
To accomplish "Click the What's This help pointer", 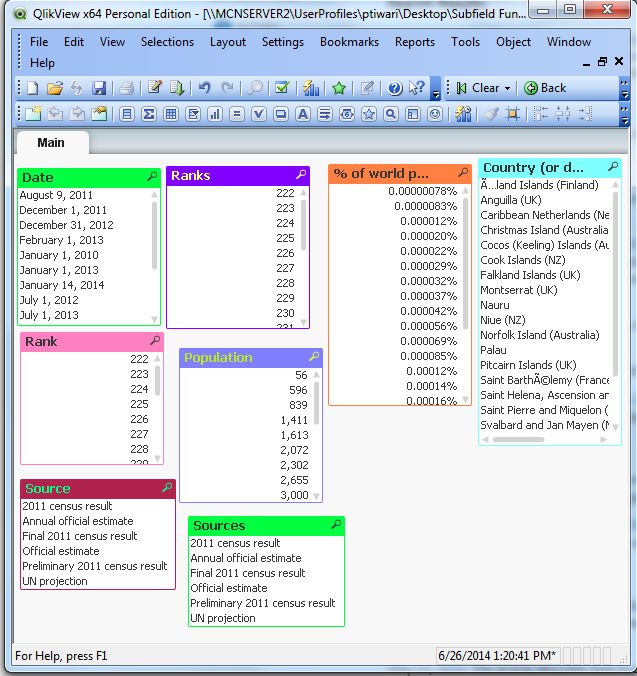I will pyautogui.click(x=416, y=88).
